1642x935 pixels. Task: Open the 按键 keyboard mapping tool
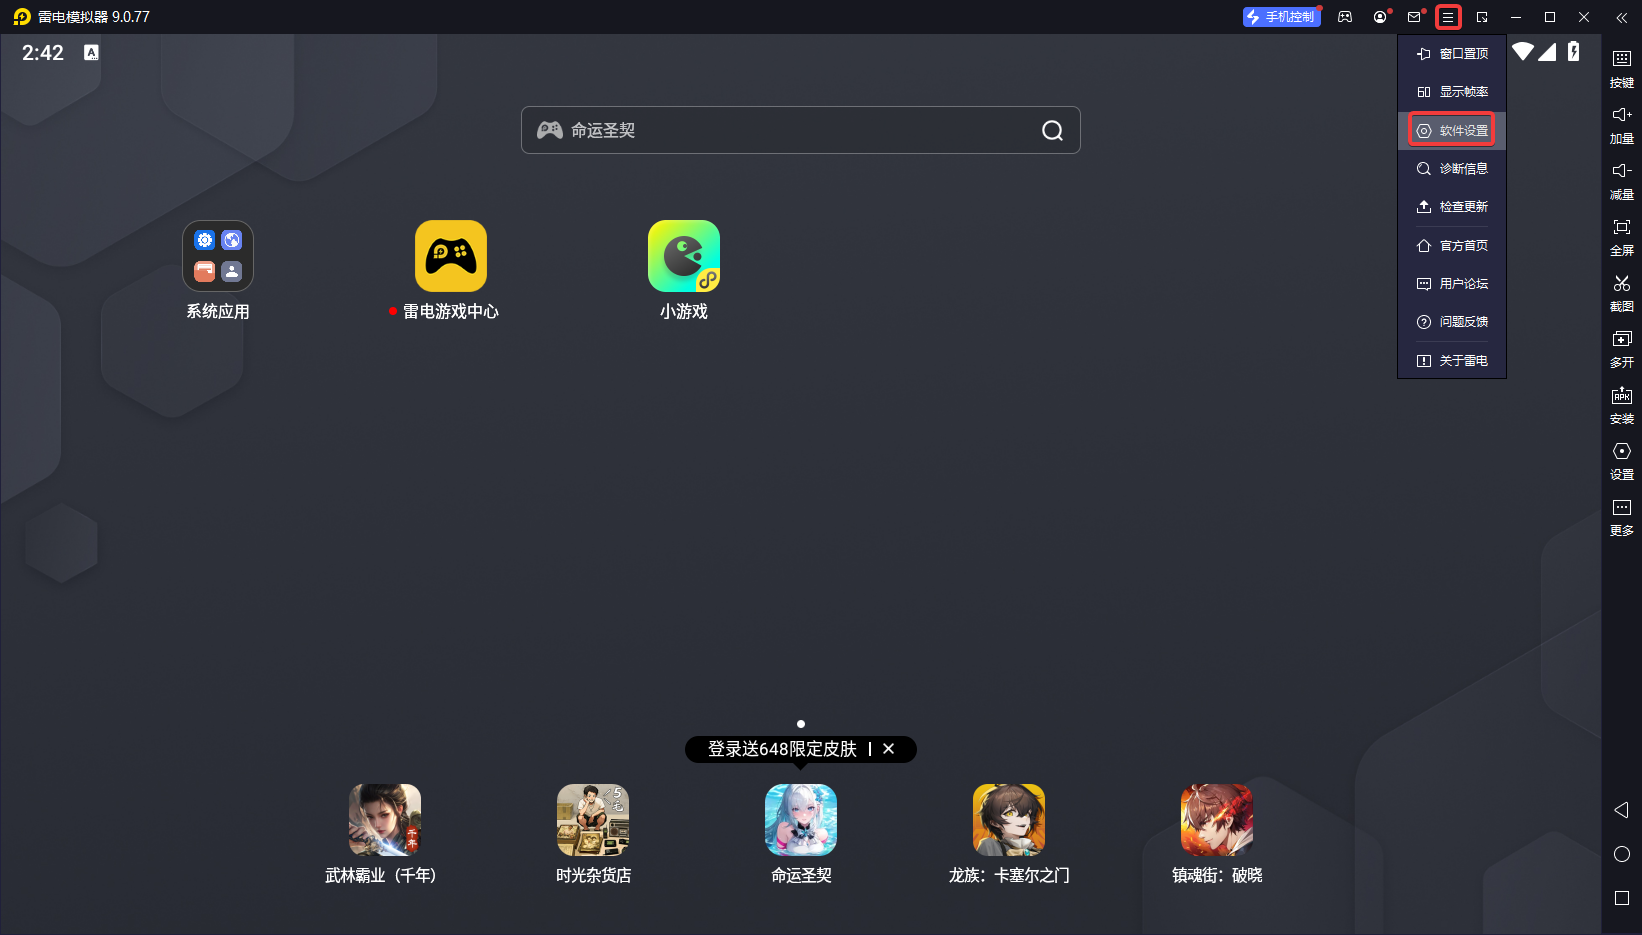click(1621, 60)
